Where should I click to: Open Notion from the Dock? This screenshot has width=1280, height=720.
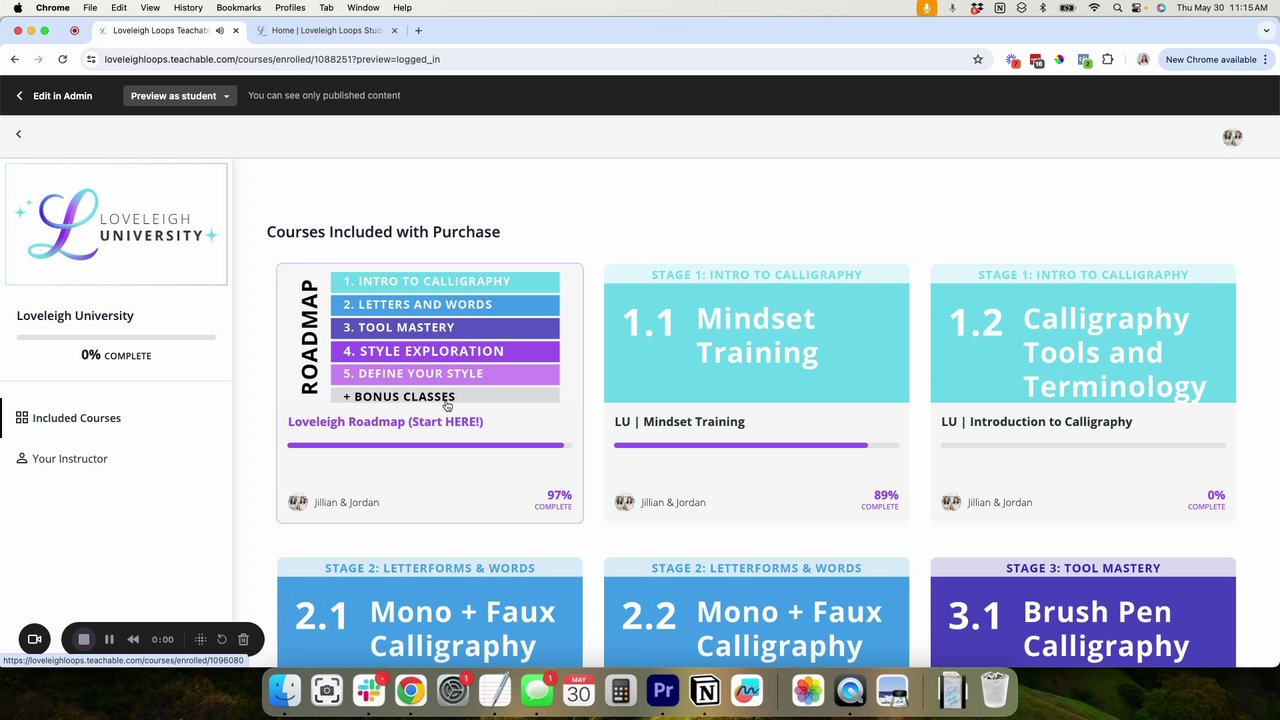tap(705, 690)
